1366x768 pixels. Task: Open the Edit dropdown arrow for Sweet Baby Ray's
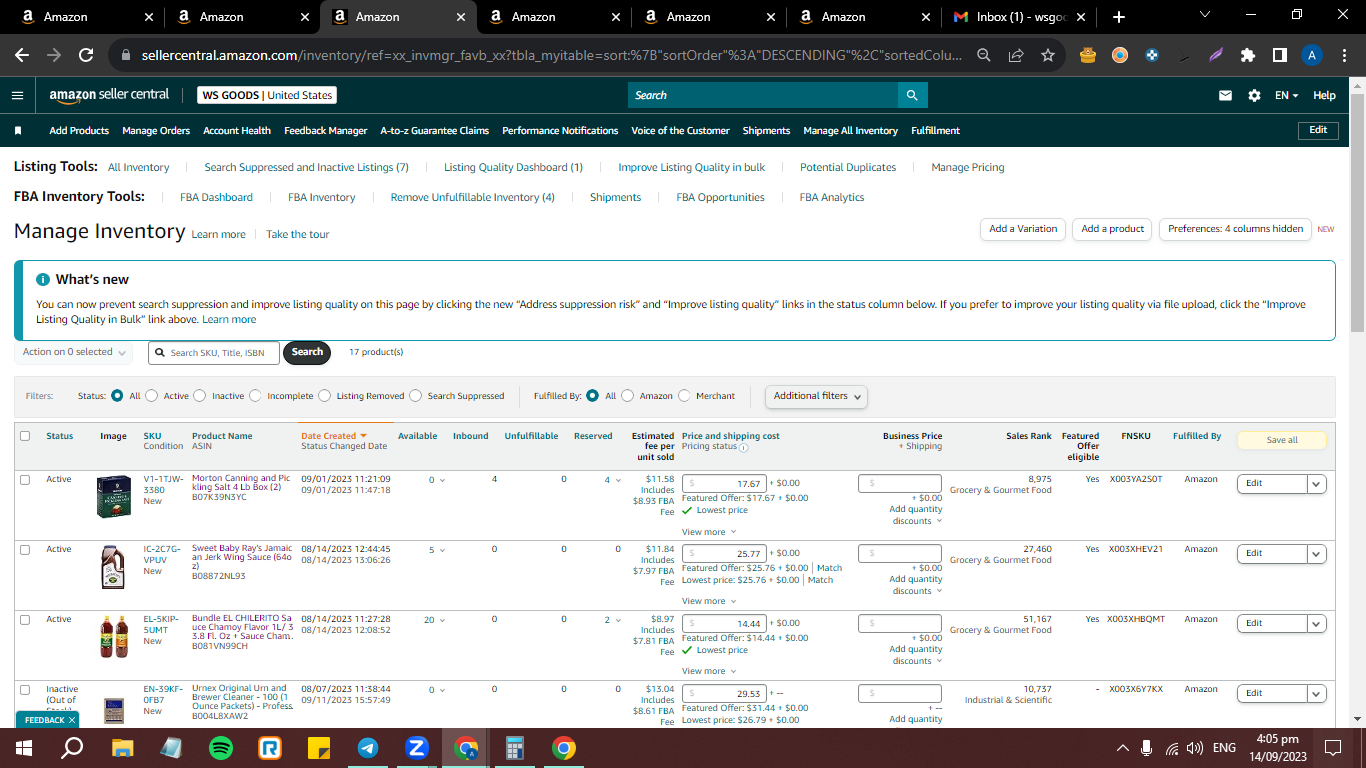[x=1317, y=553]
